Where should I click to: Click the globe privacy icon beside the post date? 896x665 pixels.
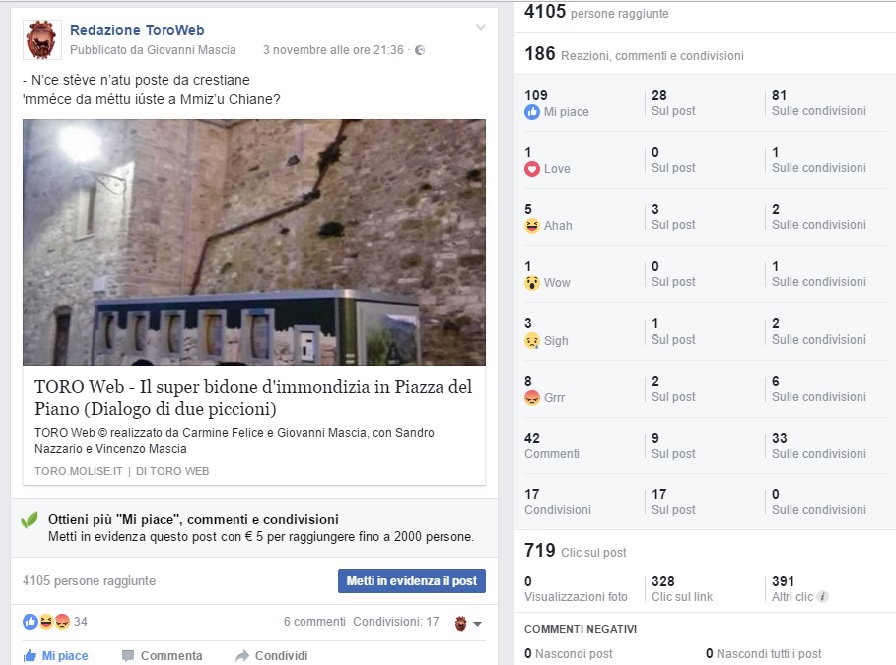pyautogui.click(x=420, y=50)
